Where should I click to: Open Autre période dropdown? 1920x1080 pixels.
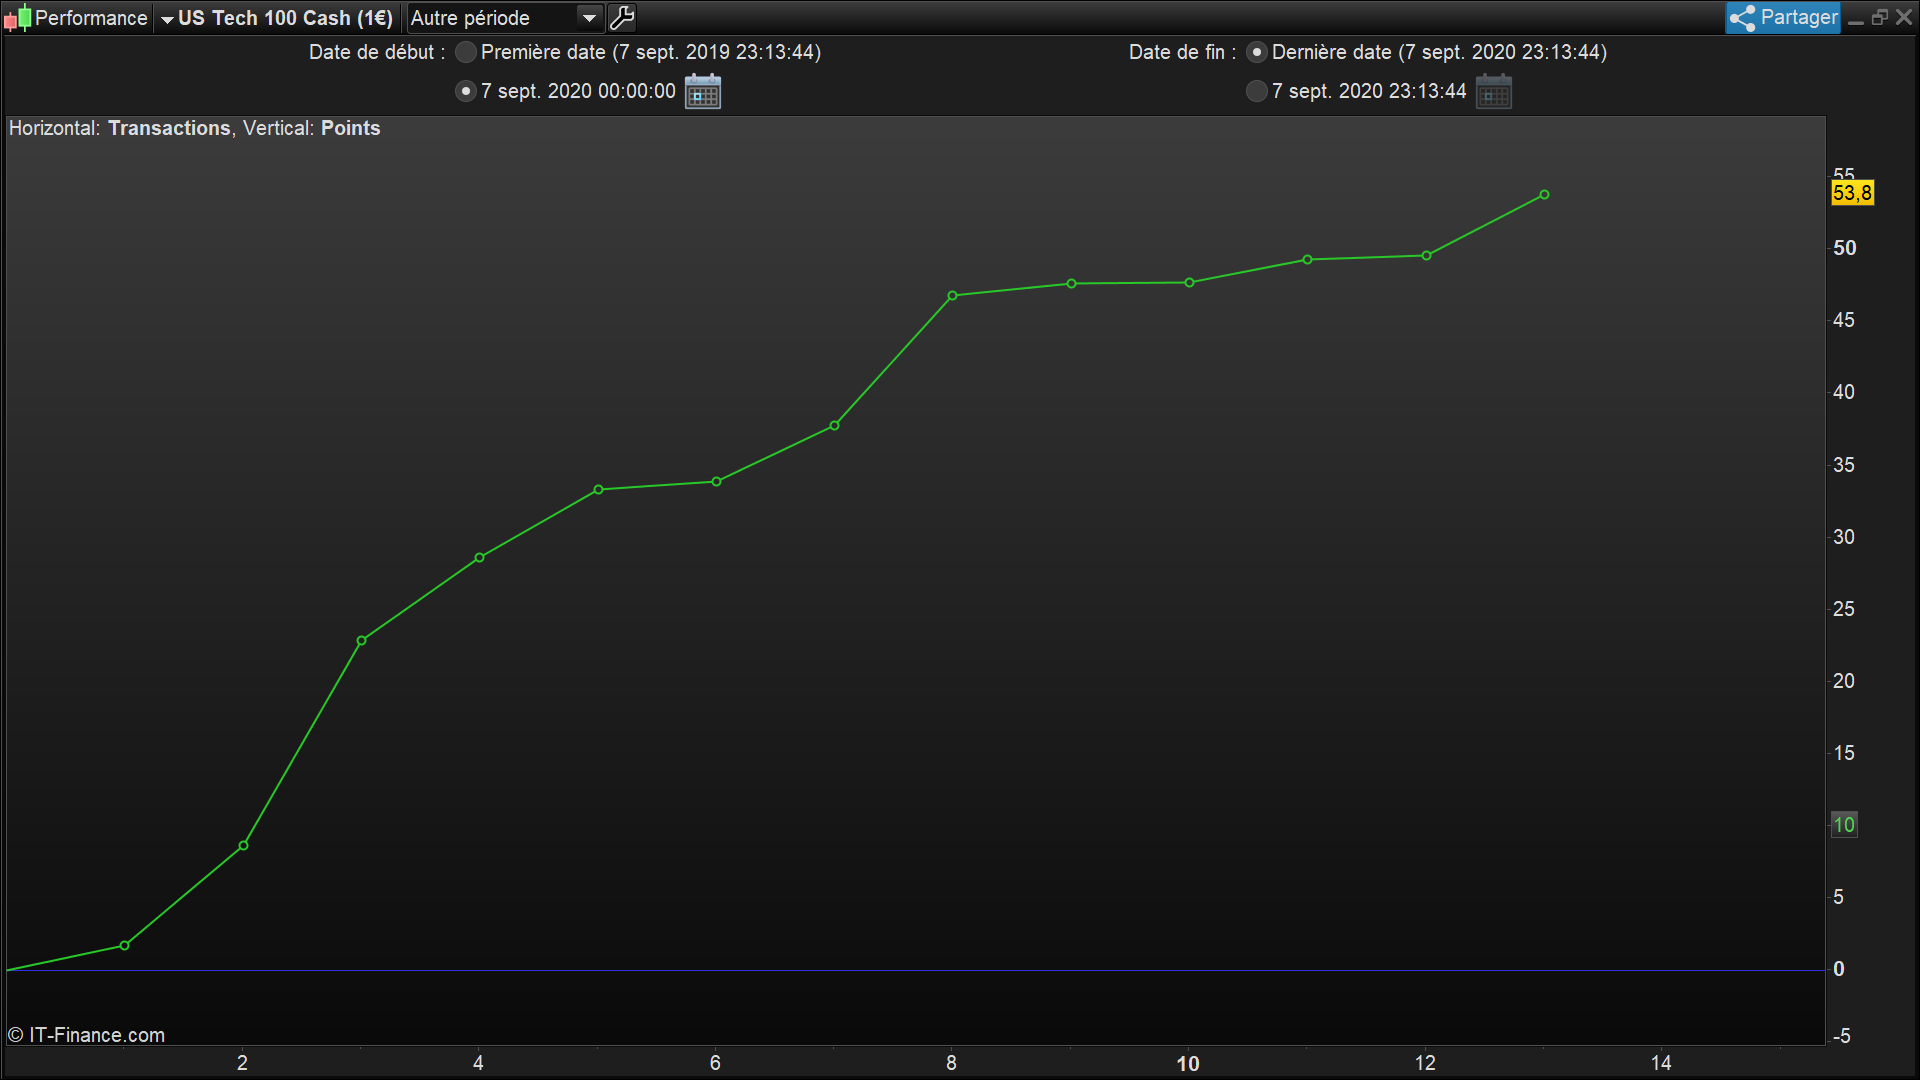point(492,18)
